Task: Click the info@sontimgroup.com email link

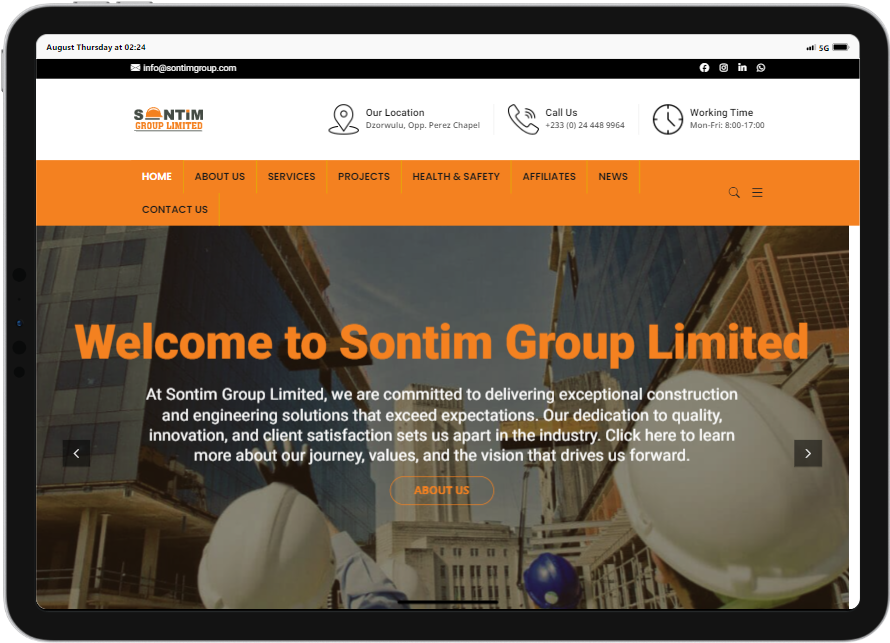Action: click(190, 68)
